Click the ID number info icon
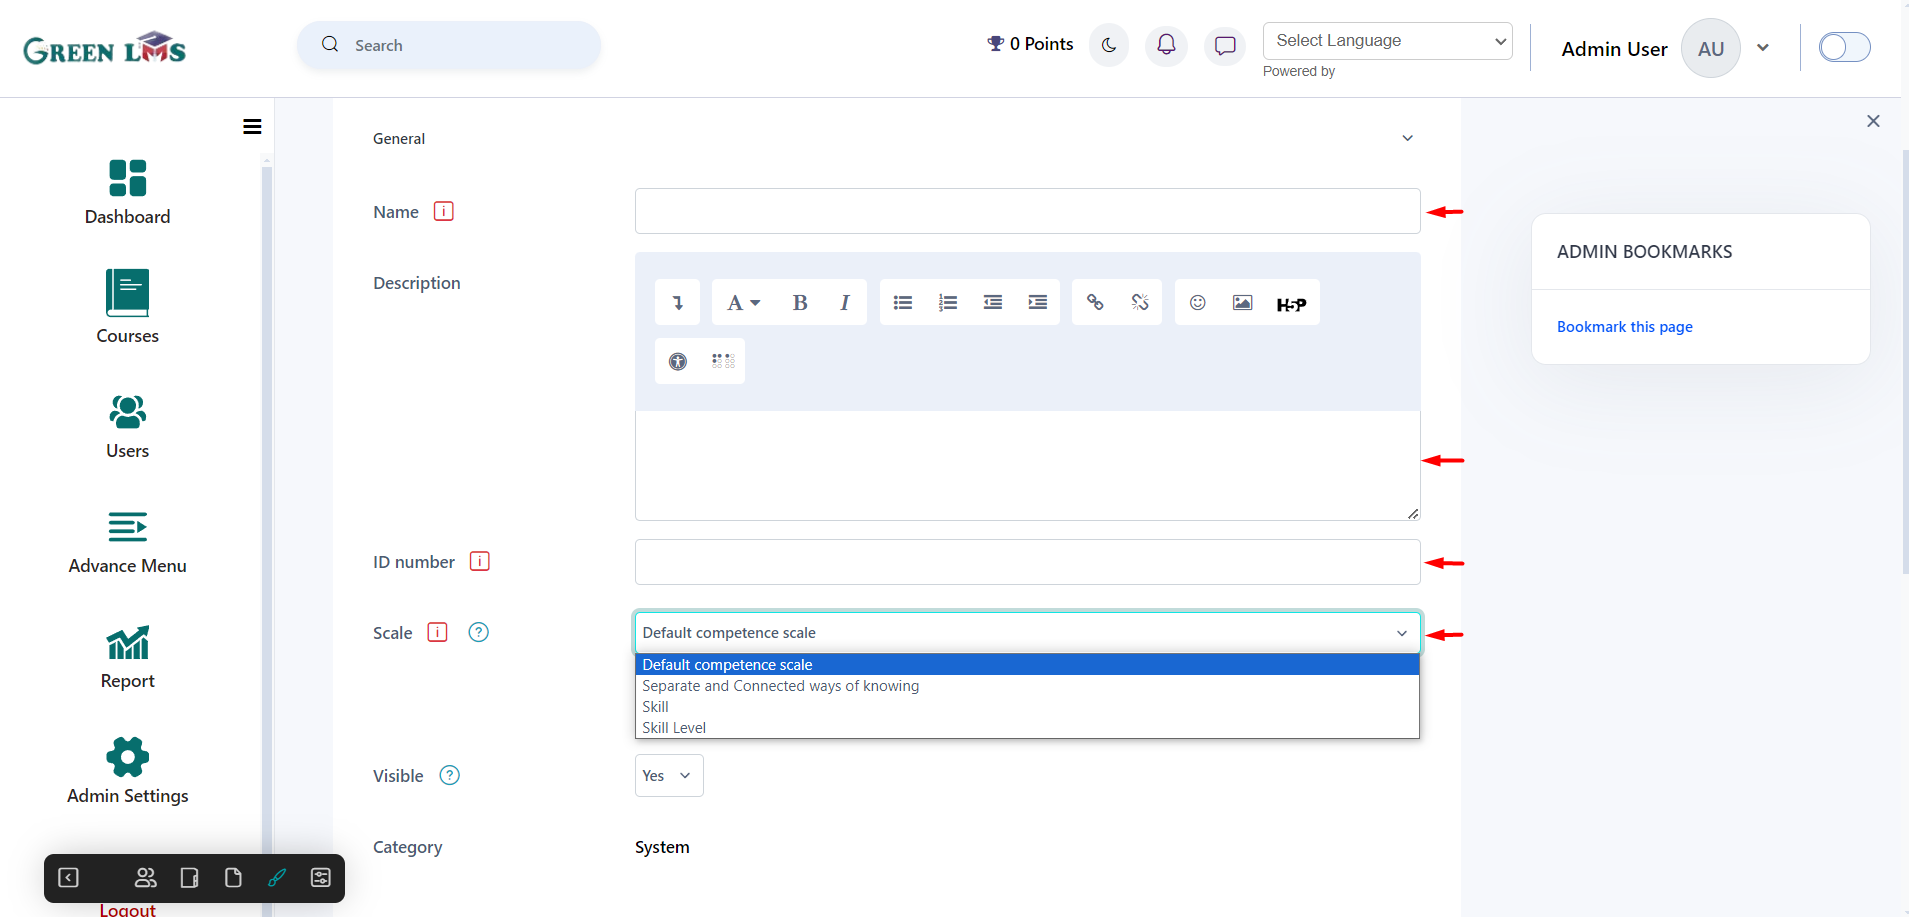Viewport: 1909px width, 917px height. coord(480,561)
